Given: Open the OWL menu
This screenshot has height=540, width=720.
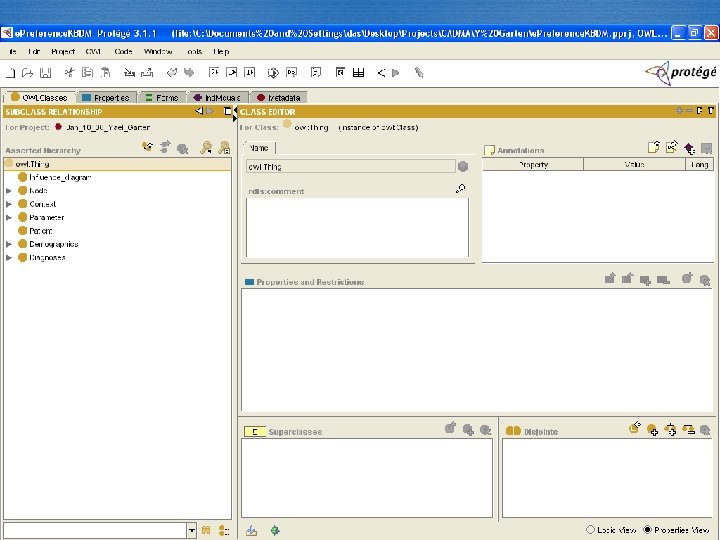Looking at the screenshot, I should pyautogui.click(x=93, y=51).
